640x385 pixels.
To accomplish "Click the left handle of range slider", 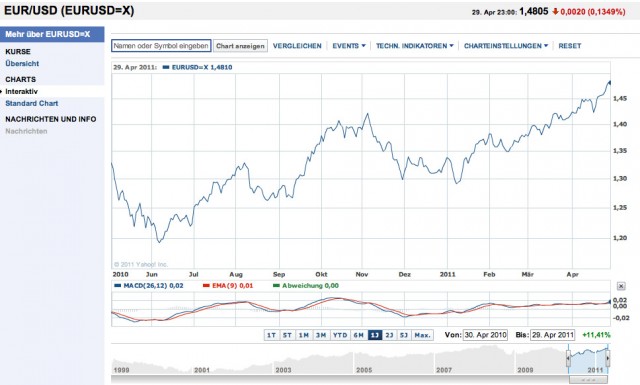I will 568,358.
